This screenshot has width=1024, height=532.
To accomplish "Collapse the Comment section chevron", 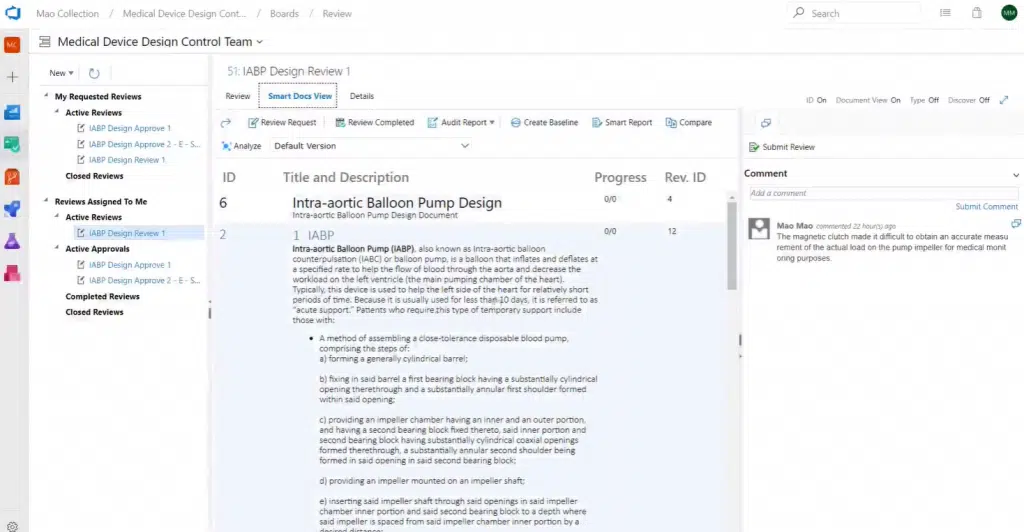I will tap(1016, 175).
